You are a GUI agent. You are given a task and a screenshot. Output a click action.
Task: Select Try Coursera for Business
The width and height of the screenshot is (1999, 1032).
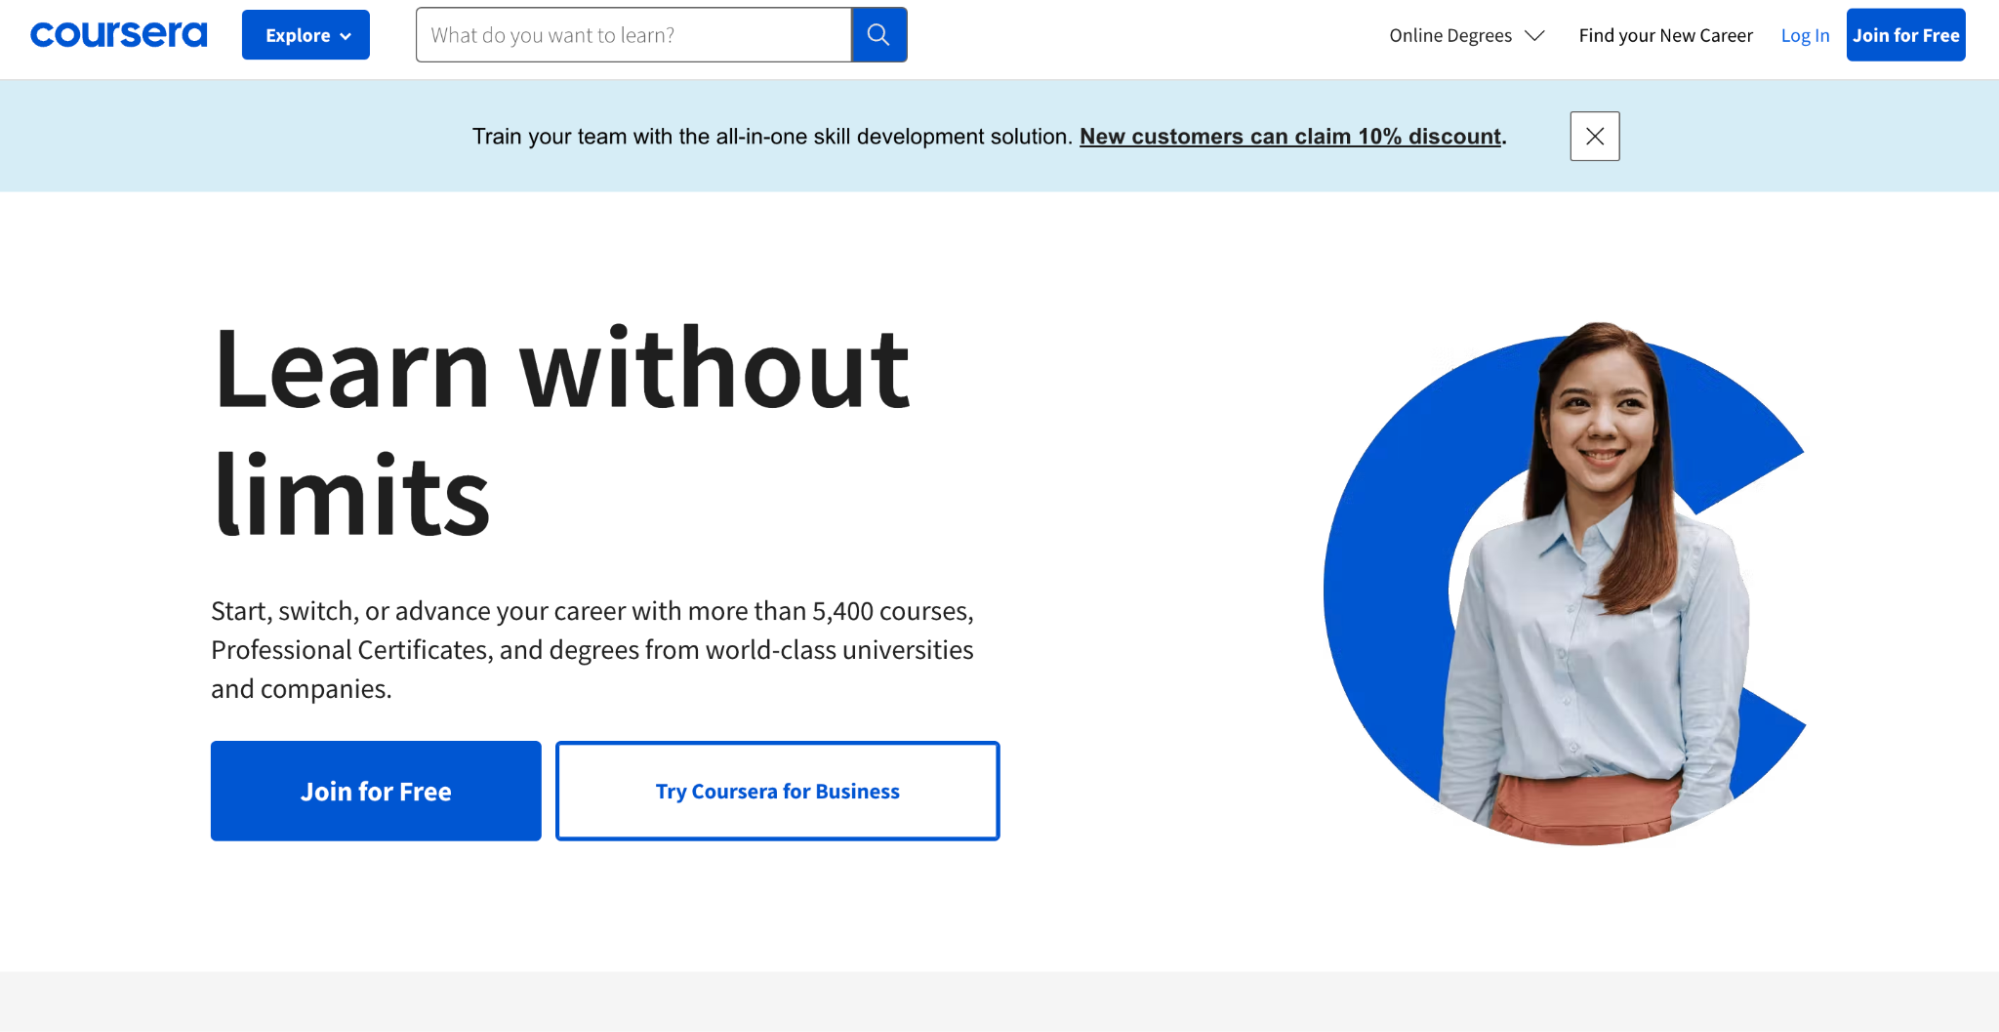click(x=777, y=790)
